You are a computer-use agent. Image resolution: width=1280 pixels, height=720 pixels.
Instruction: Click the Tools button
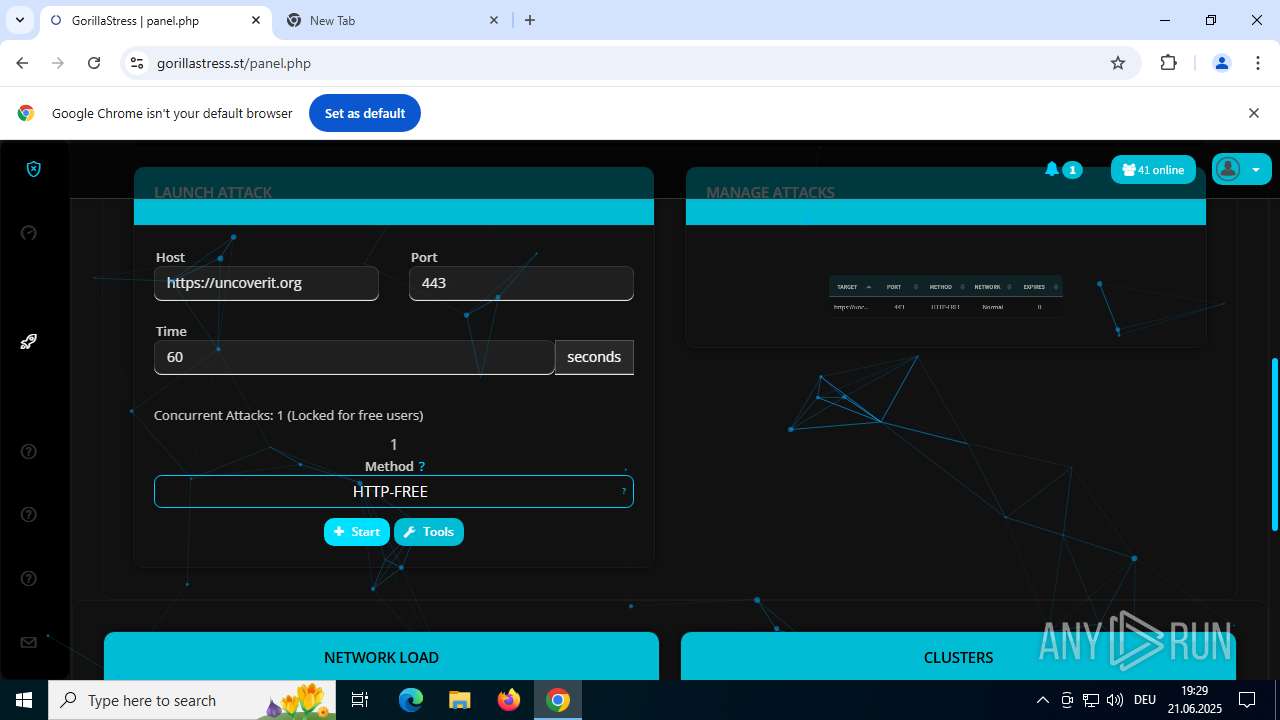[x=429, y=532]
